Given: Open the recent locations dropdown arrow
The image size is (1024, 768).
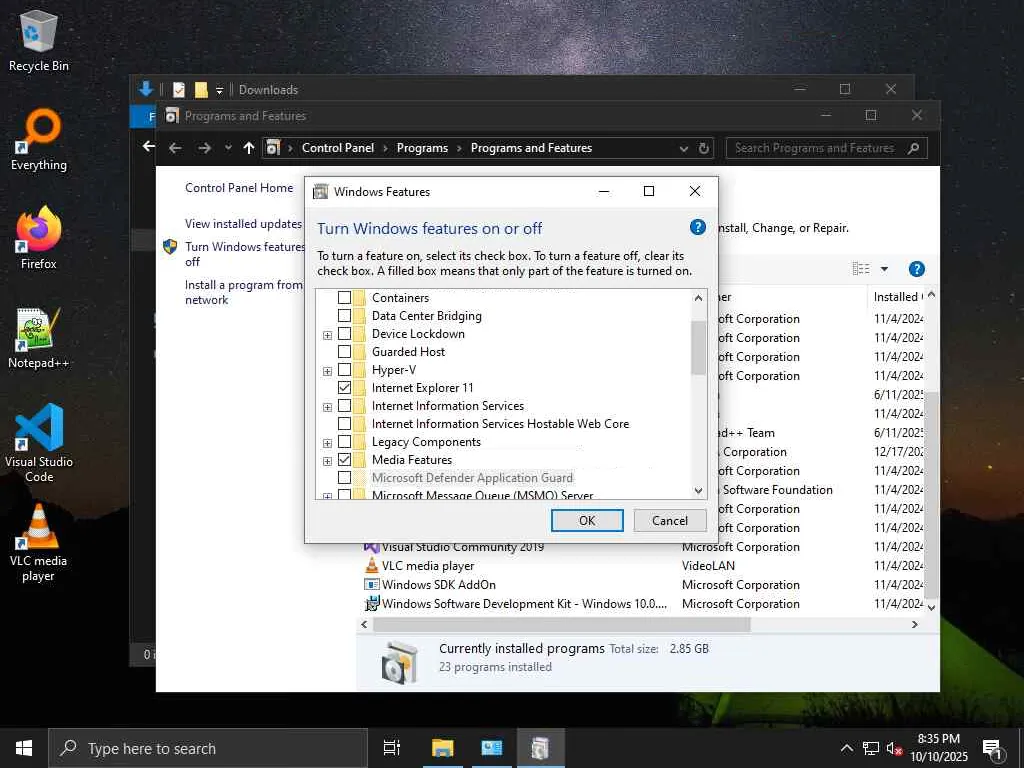Looking at the screenshot, I should [x=228, y=148].
